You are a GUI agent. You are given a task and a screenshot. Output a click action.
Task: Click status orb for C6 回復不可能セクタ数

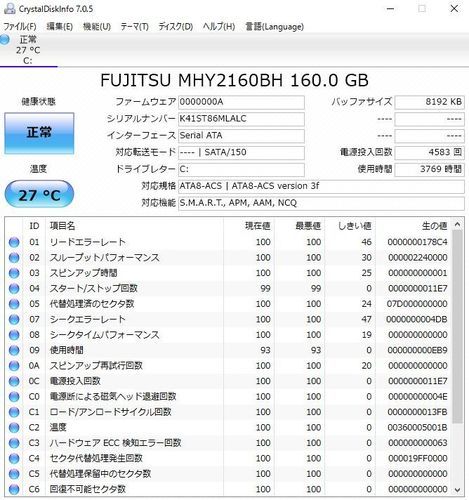click(14, 489)
